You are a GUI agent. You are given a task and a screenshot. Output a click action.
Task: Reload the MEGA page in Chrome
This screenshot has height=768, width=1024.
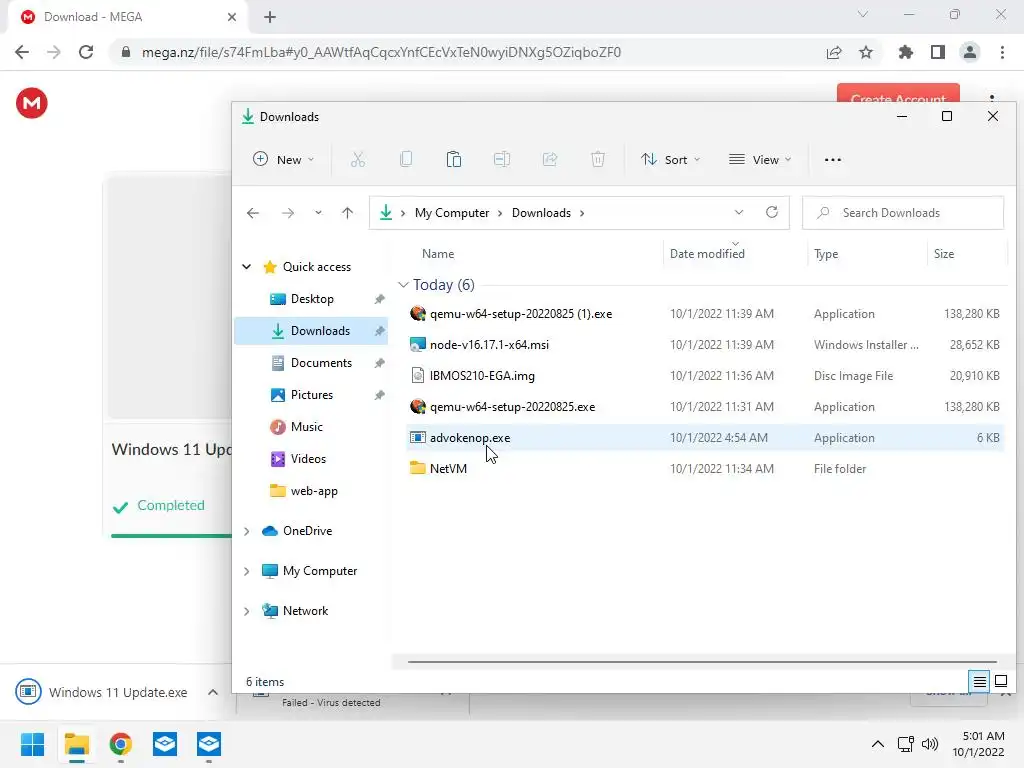pos(86,52)
